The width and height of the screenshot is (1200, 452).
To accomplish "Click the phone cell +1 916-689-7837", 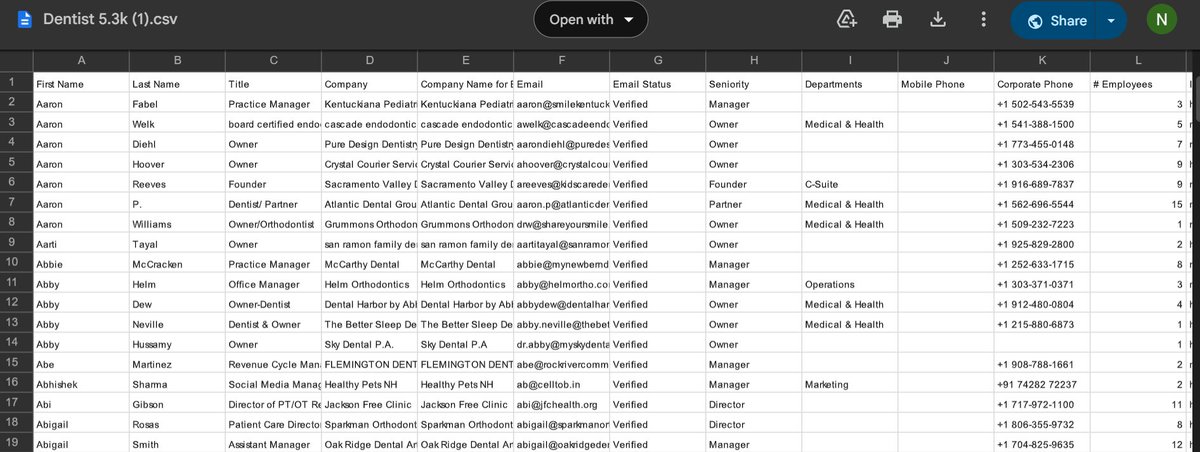I will pos(1041,184).
